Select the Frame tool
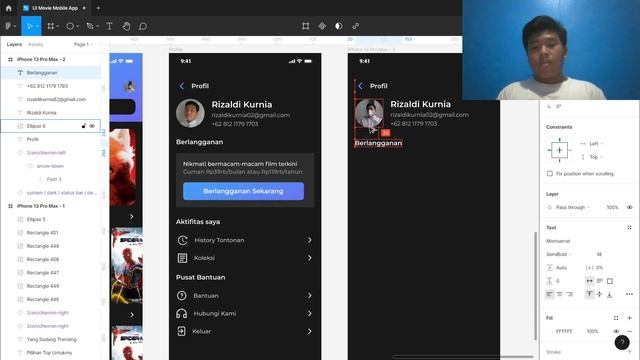 click(51, 26)
